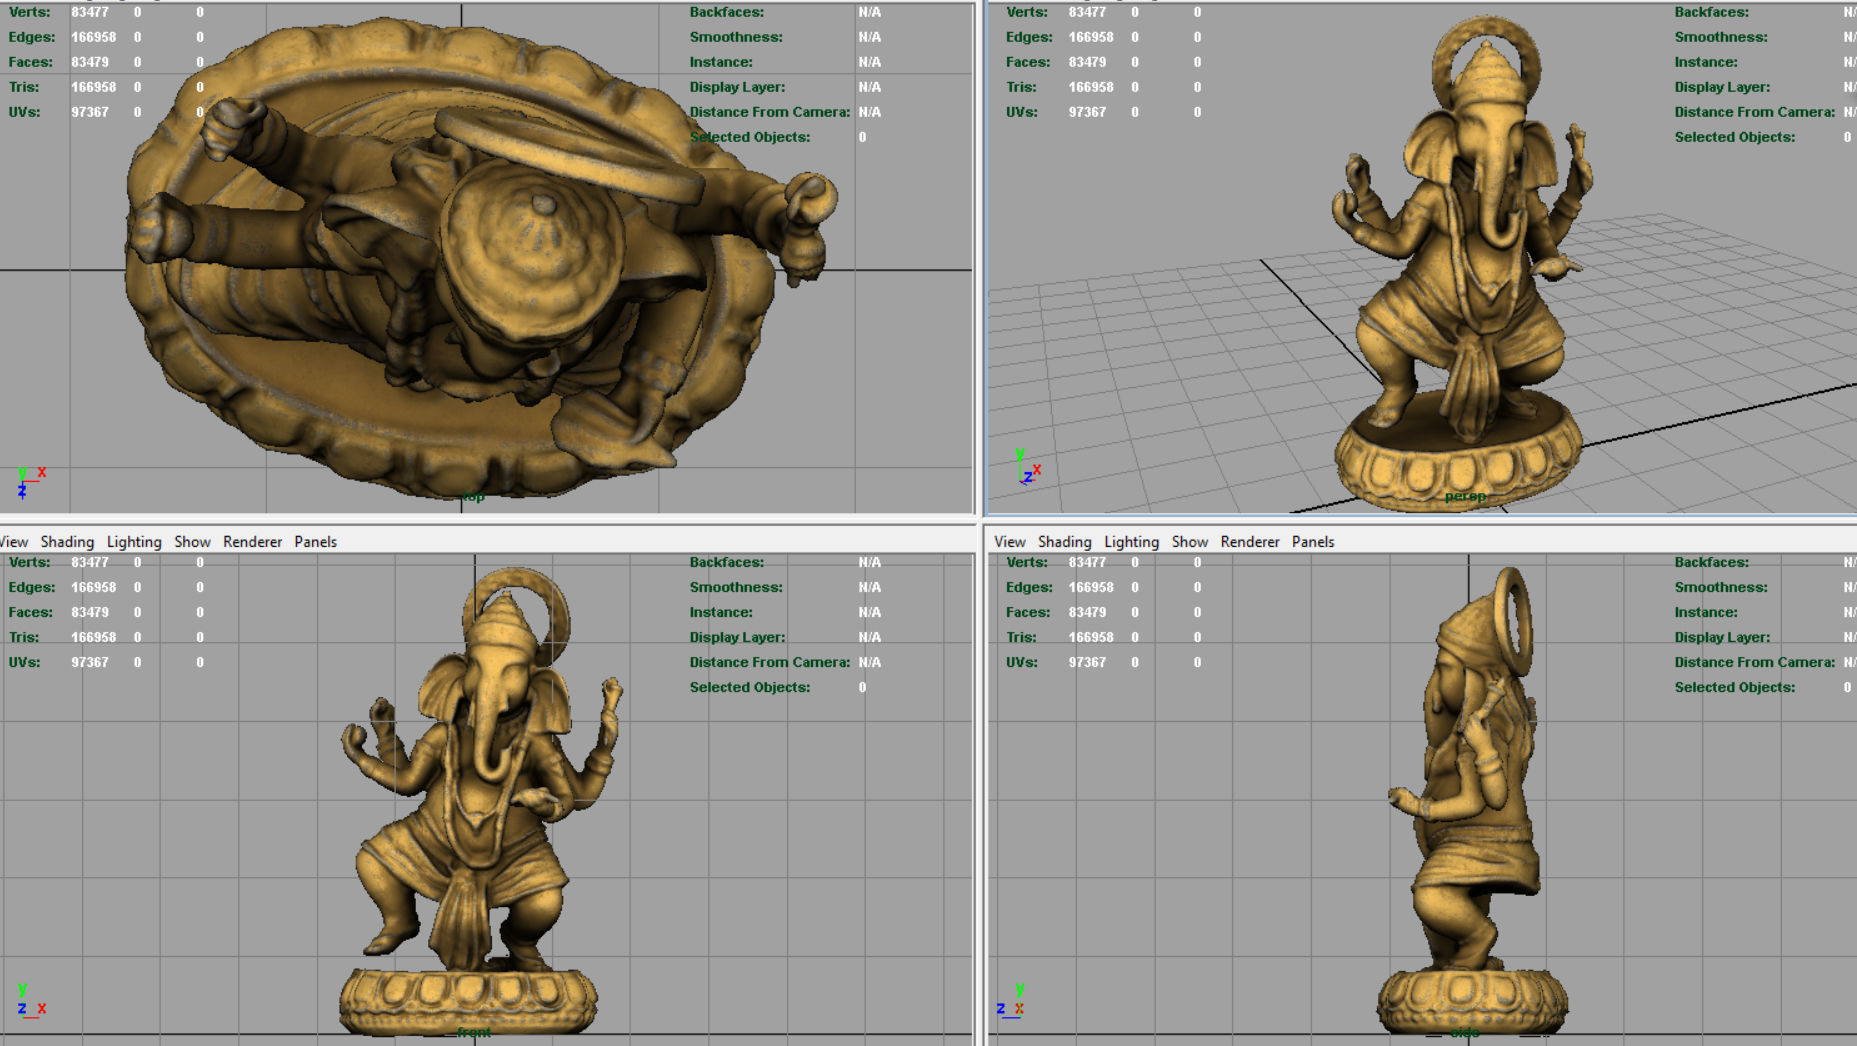
Task: Click the axis gizmo in perspective viewport
Action: click(1028, 468)
